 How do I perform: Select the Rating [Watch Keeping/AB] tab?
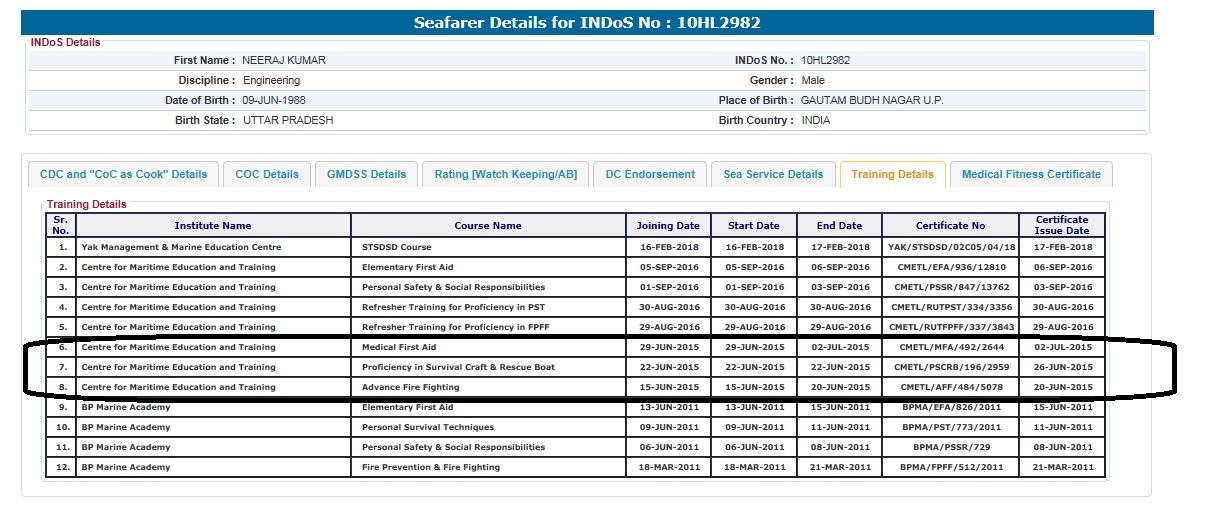click(505, 174)
